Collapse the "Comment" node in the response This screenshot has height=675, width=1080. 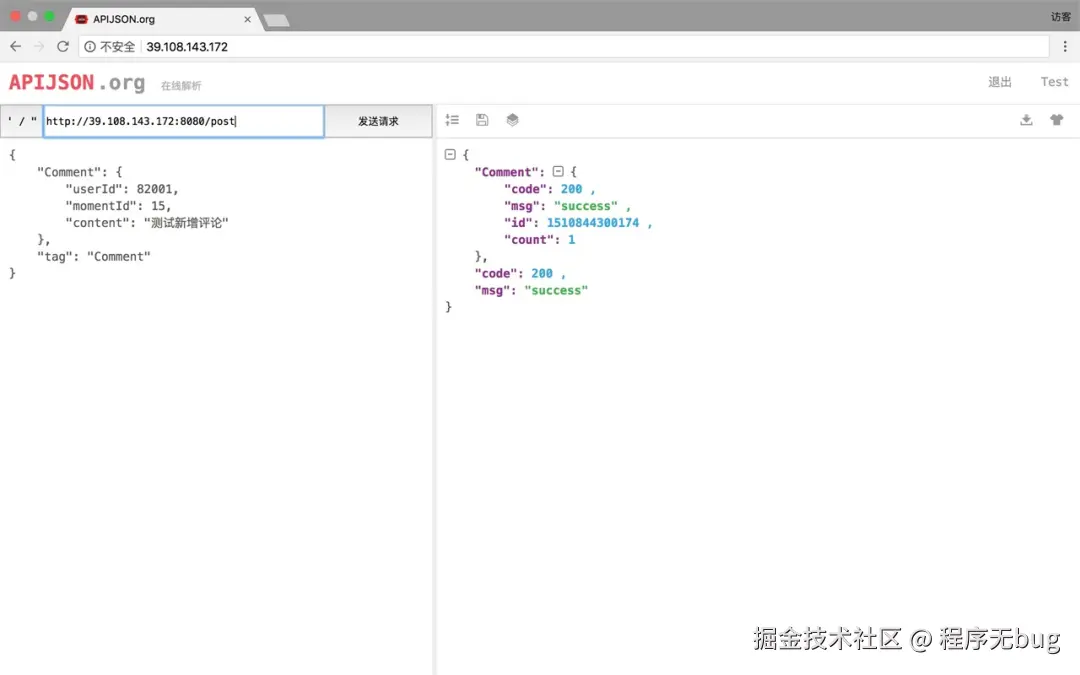(558, 172)
